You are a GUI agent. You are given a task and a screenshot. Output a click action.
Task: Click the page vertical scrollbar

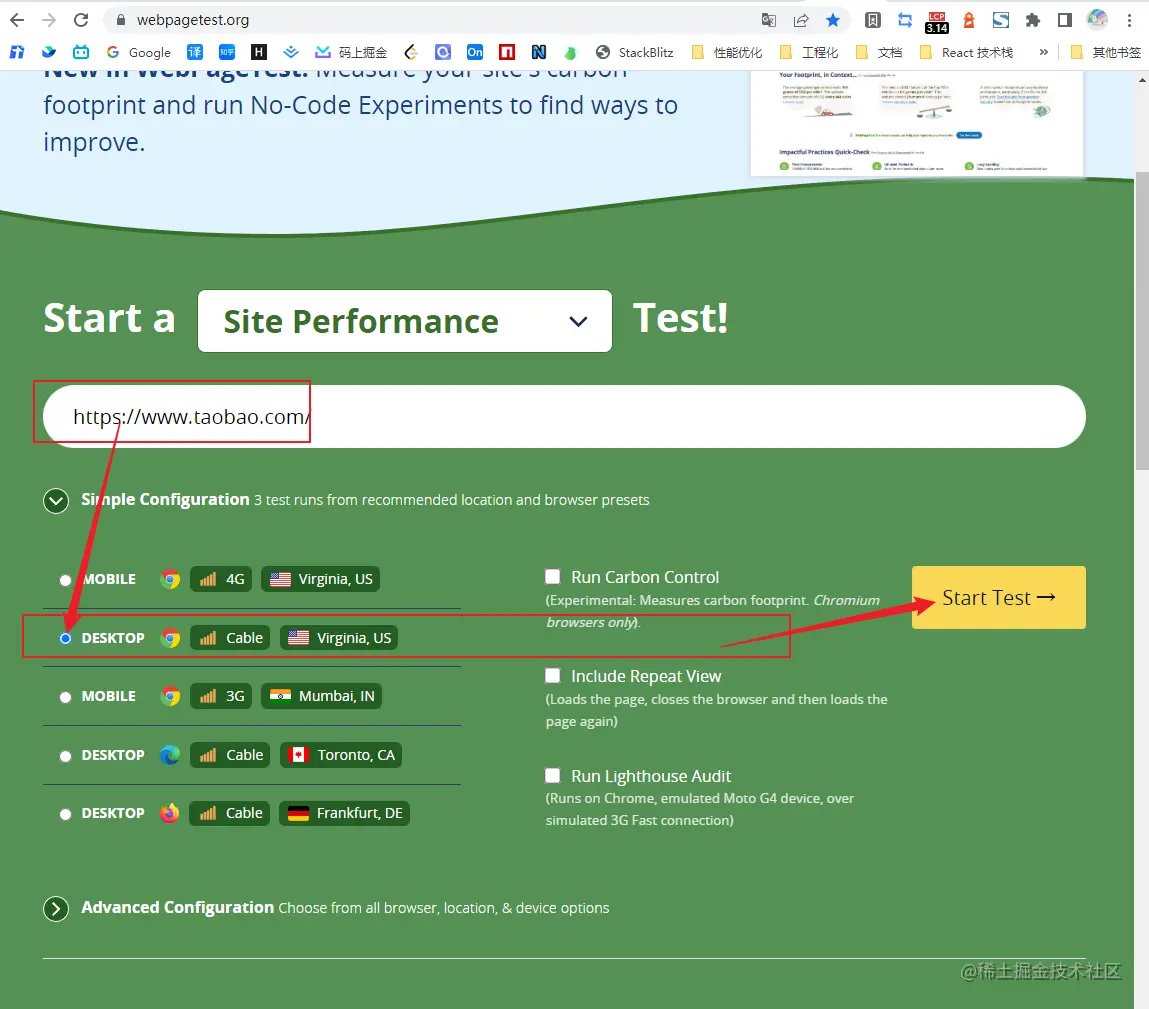1142,322
